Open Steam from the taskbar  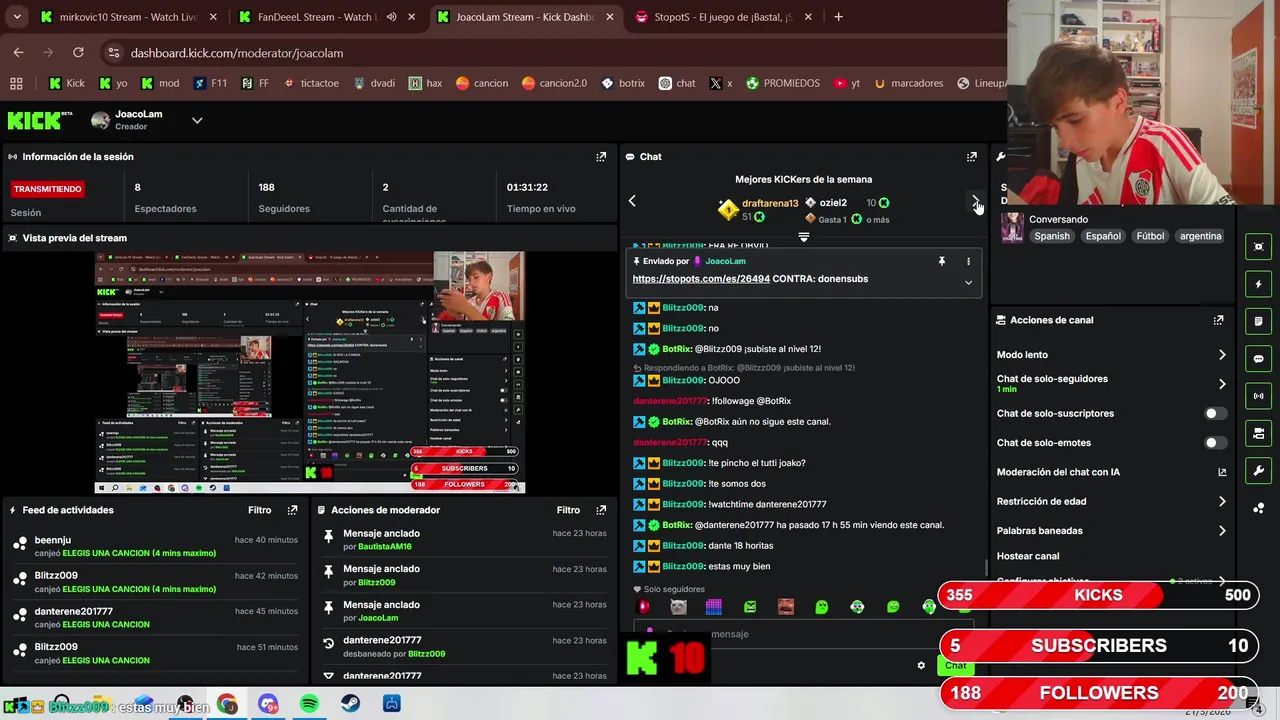tap(350, 705)
